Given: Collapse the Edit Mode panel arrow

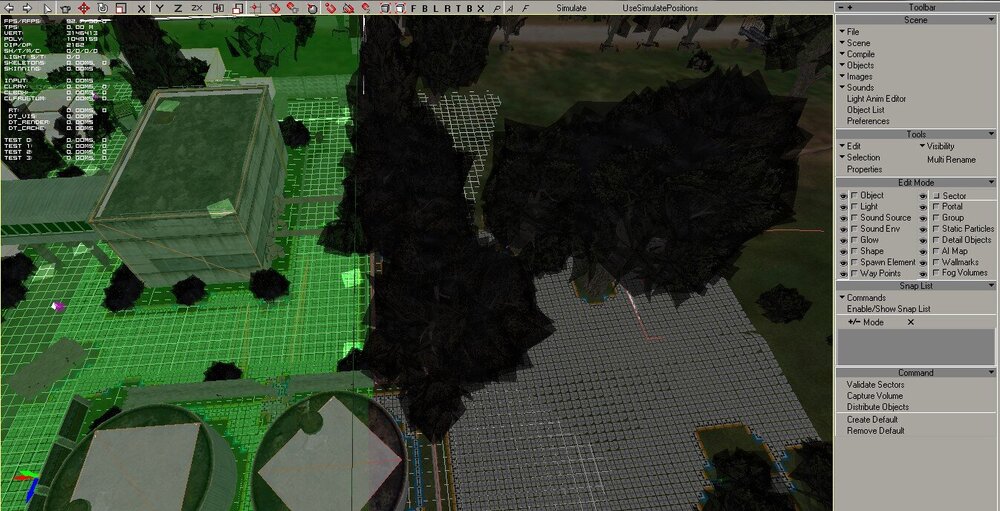Looking at the screenshot, I should click(x=990, y=183).
